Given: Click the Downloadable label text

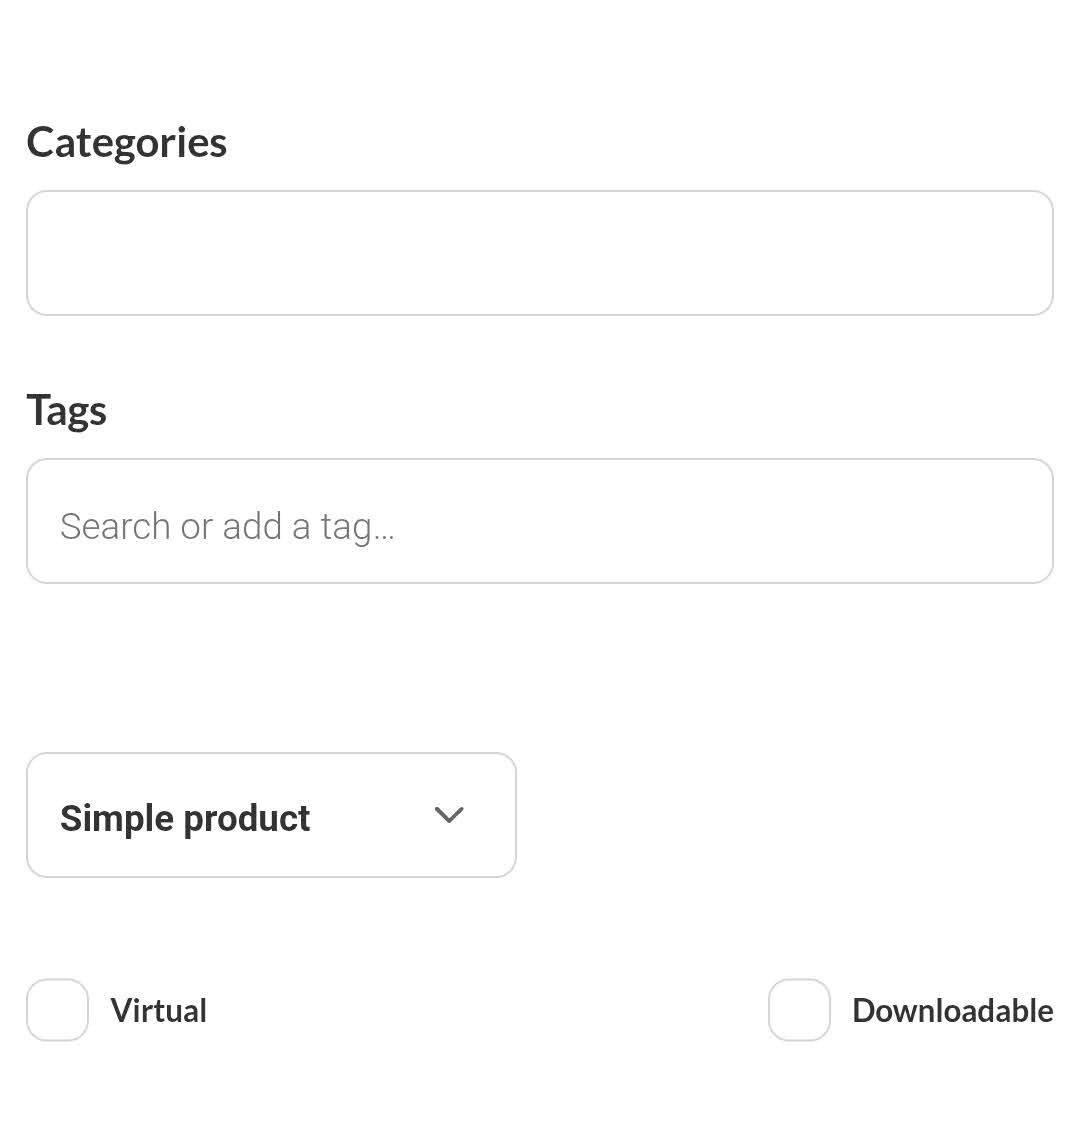Looking at the screenshot, I should click(952, 1010).
